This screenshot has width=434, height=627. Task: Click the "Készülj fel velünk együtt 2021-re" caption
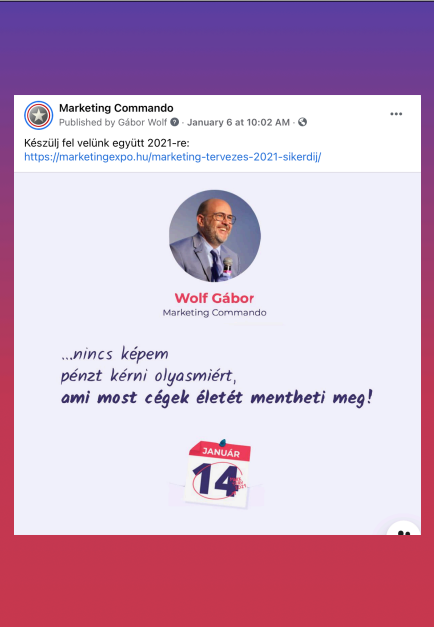[107, 143]
